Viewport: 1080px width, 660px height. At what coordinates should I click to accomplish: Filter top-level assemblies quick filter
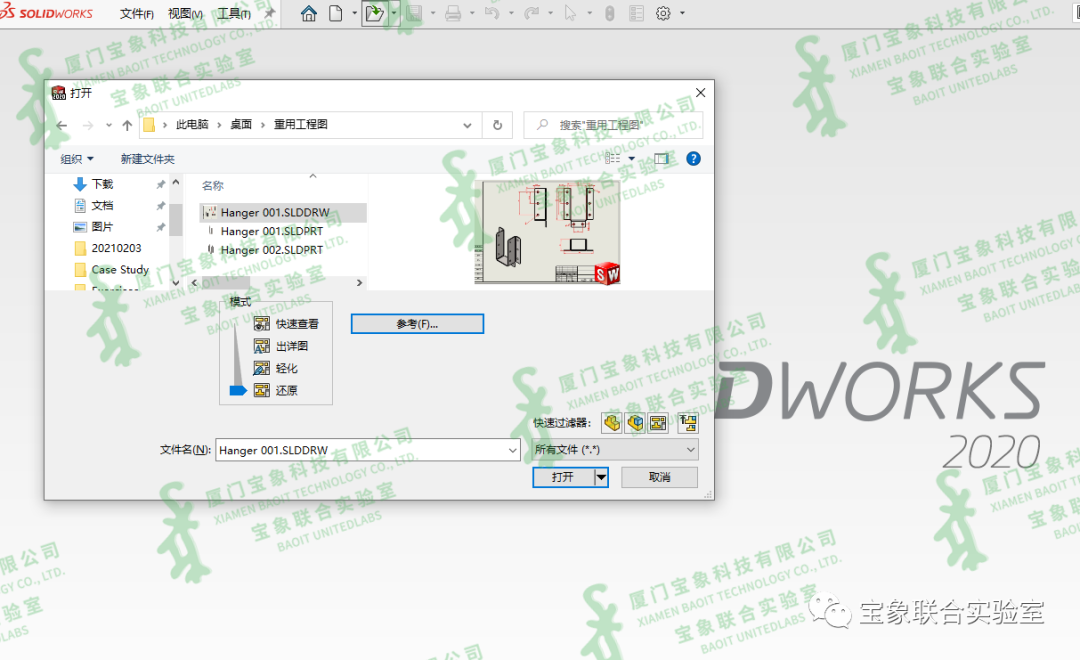pos(687,422)
